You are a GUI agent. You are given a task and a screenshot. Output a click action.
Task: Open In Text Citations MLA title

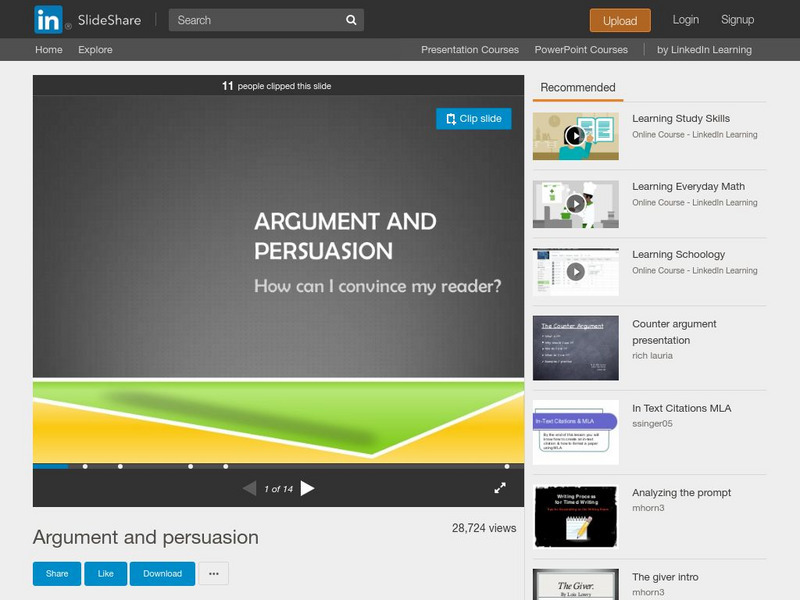coord(681,408)
